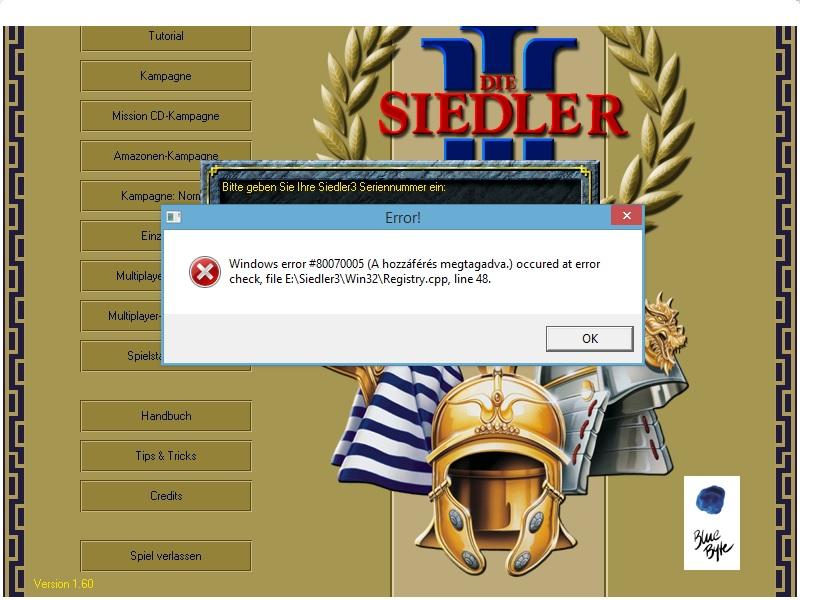Open Mission CD-Kampagne
Screen dimensions: 837x600
click(165, 116)
